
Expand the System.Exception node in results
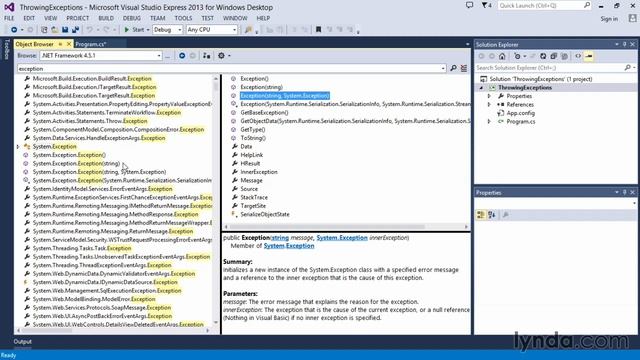18,147
